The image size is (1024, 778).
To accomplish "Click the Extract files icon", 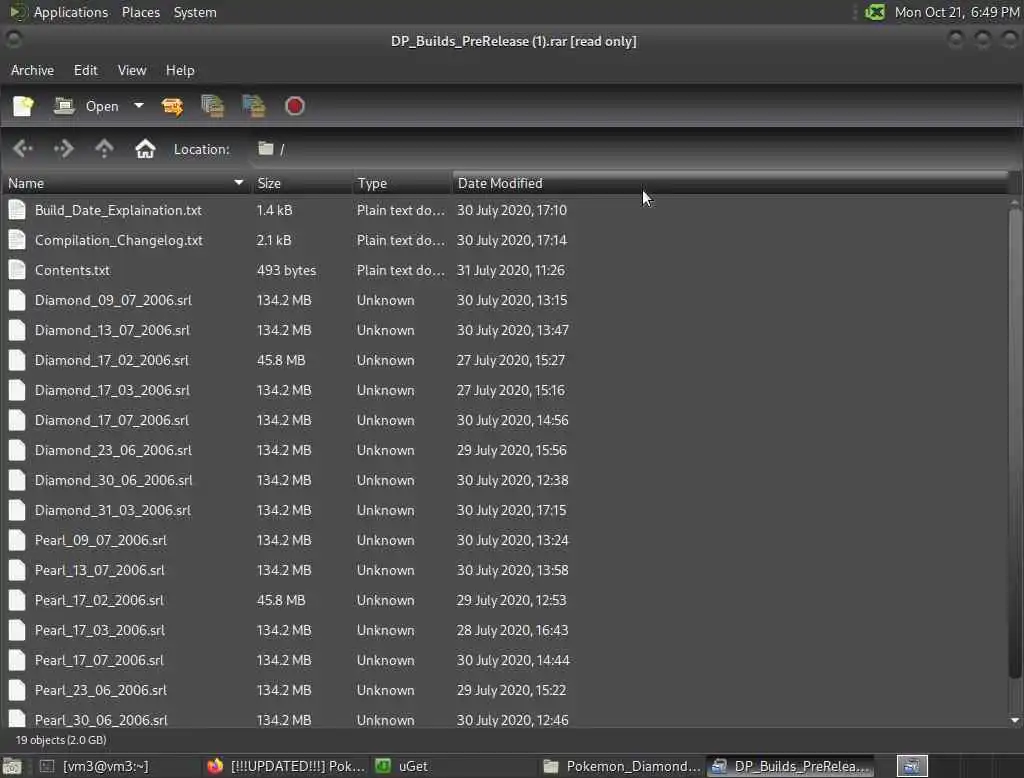I will coord(172,106).
